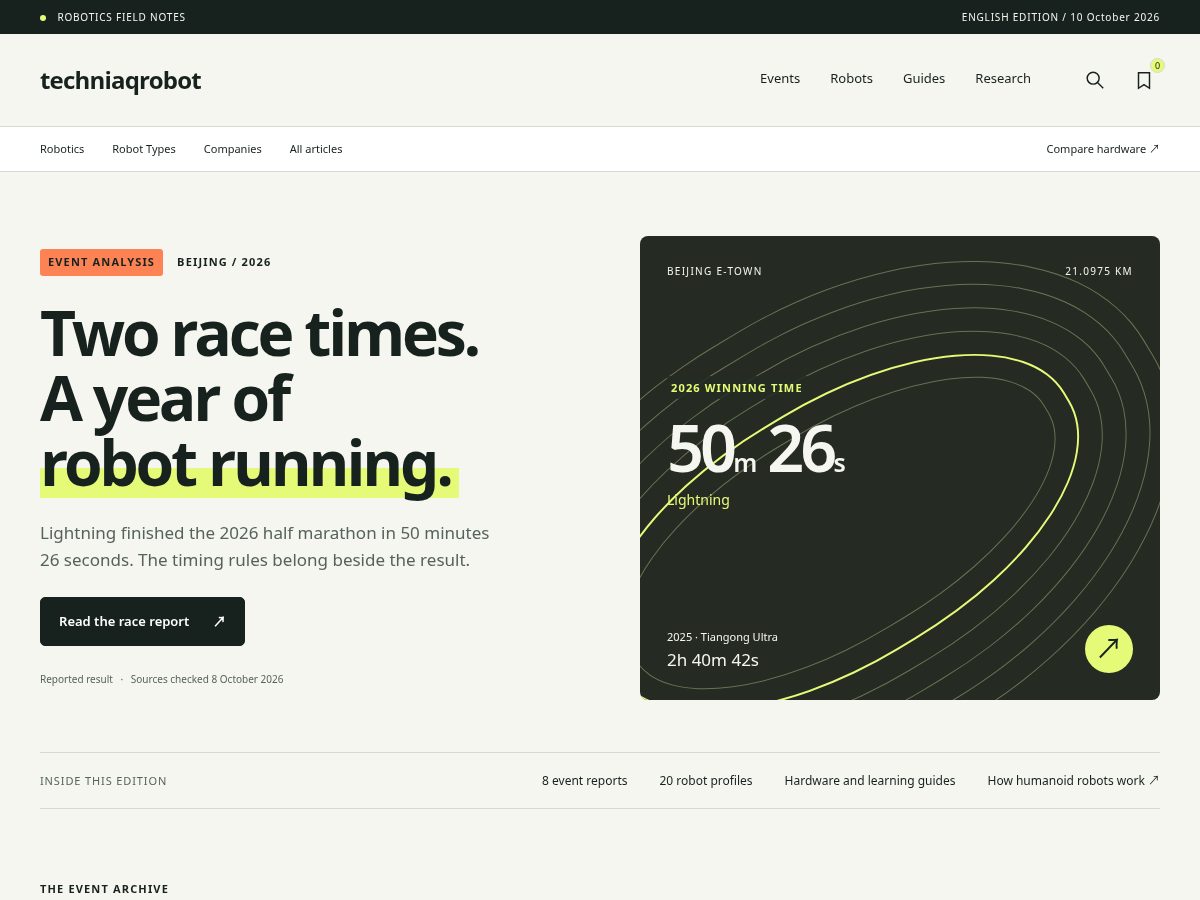
Task: Click the Read the race report button
Action: 142,621
